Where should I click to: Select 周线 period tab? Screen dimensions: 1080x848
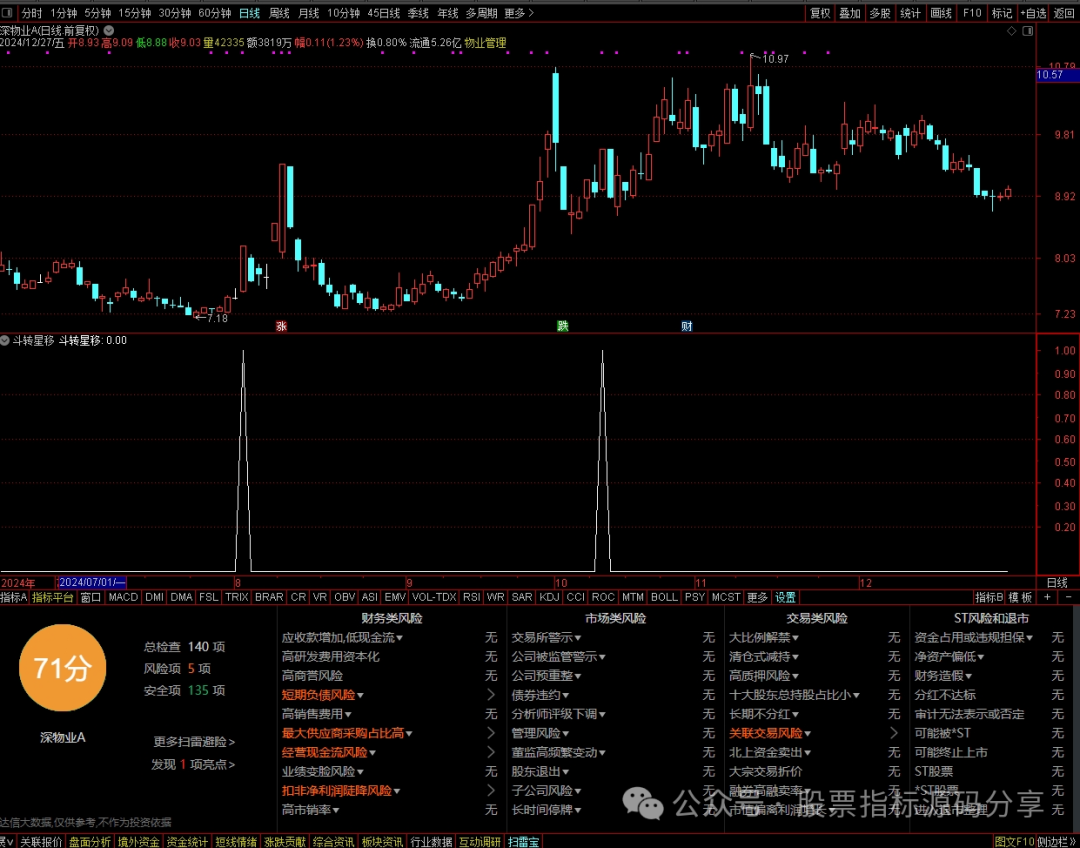tap(279, 13)
